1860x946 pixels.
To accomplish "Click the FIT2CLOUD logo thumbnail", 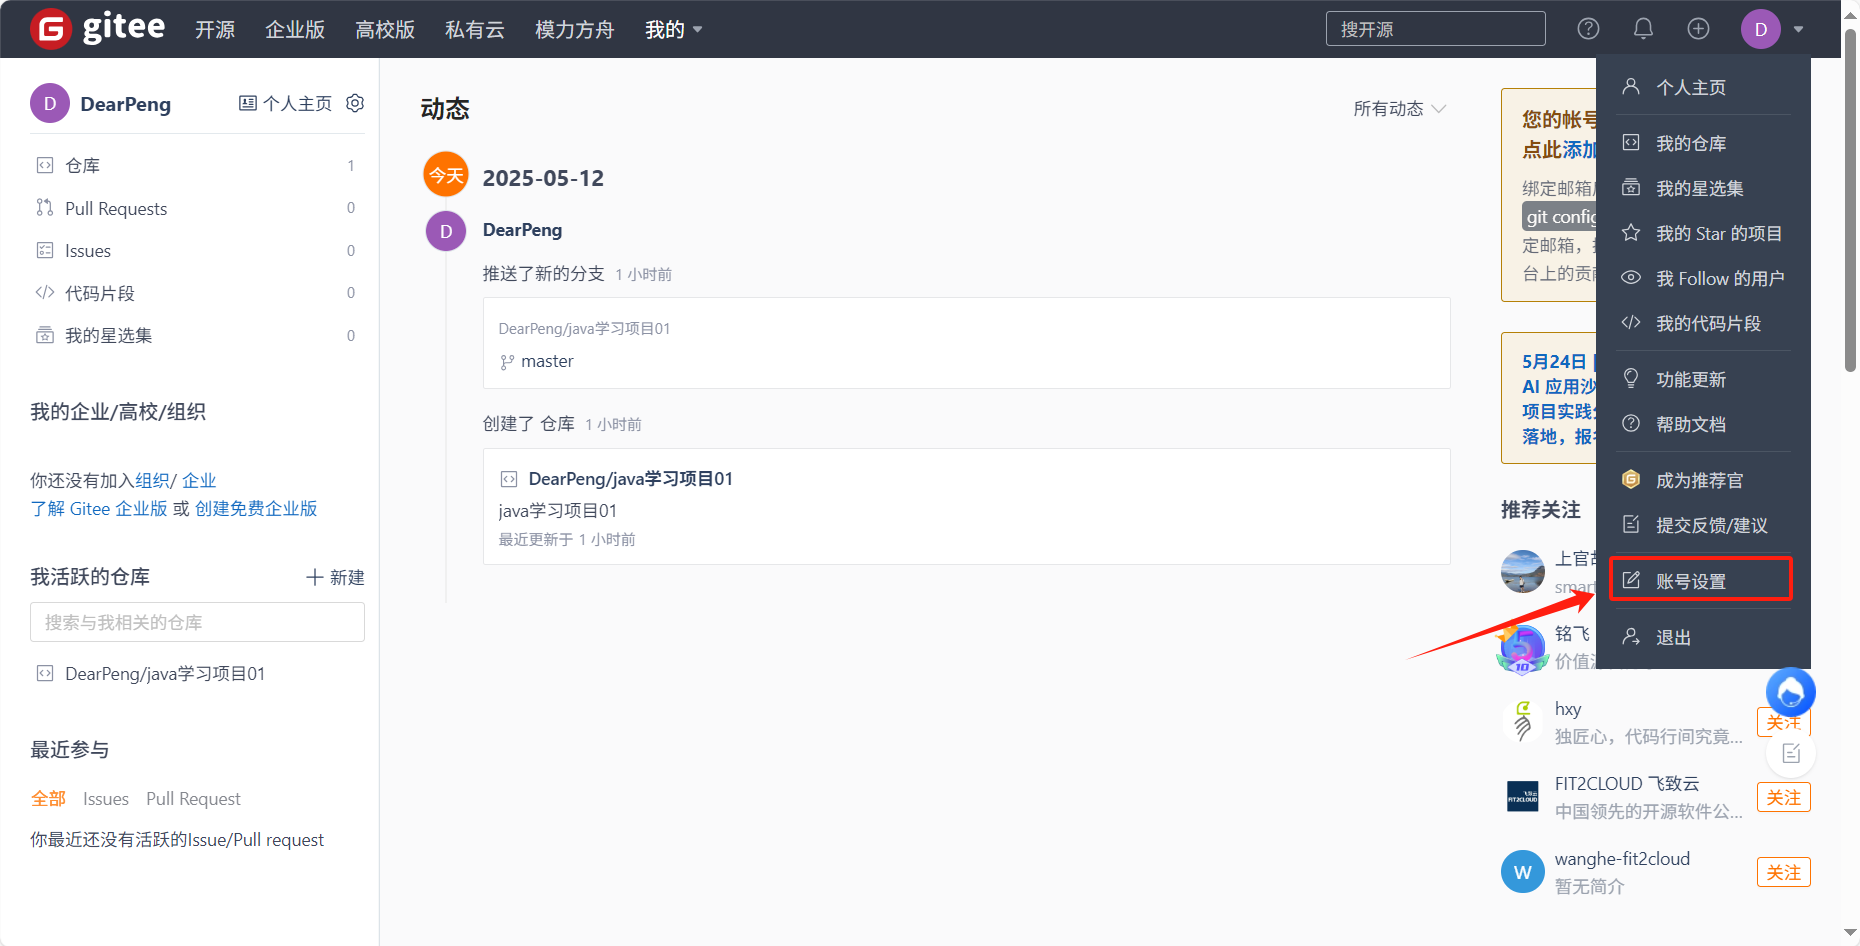I will click(x=1523, y=797).
